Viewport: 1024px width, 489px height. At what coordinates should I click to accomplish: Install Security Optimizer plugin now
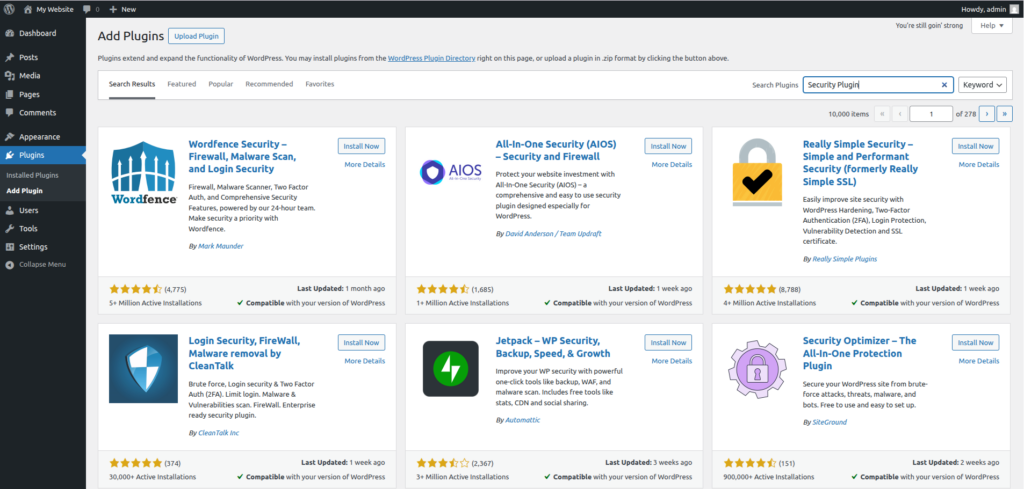[x=976, y=343]
